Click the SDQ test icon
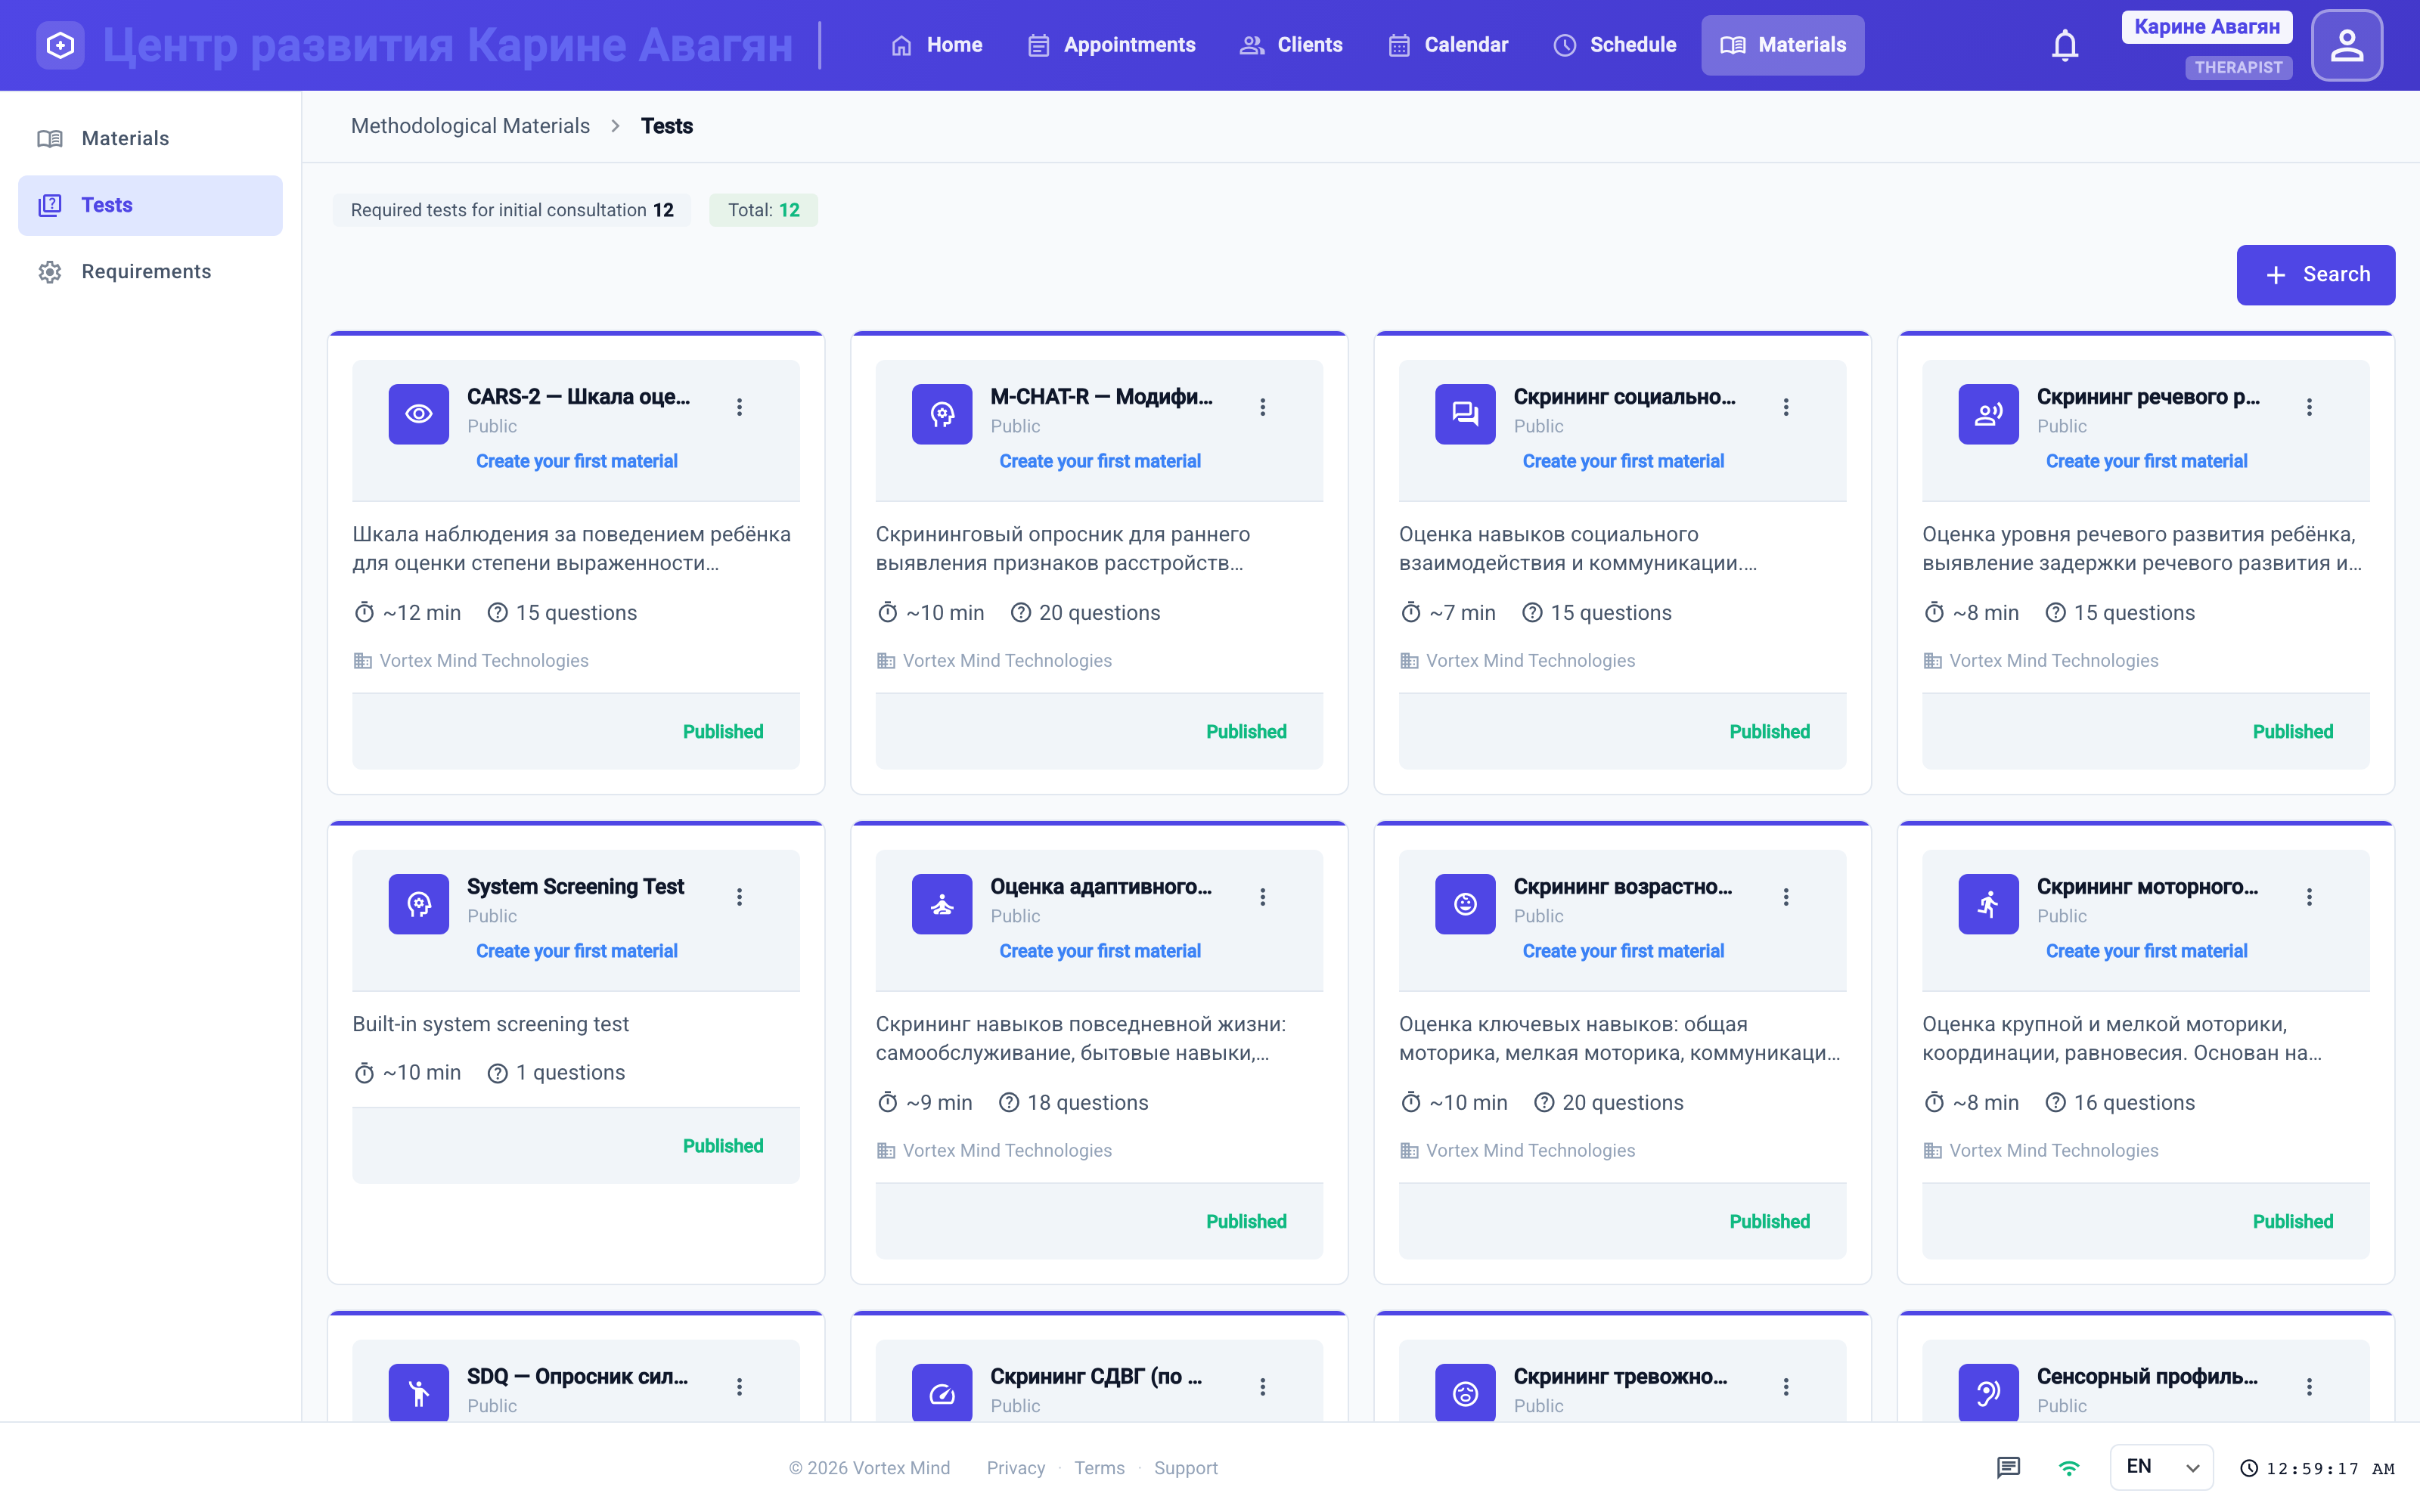This screenshot has width=2420, height=1512. pyautogui.click(x=418, y=1392)
